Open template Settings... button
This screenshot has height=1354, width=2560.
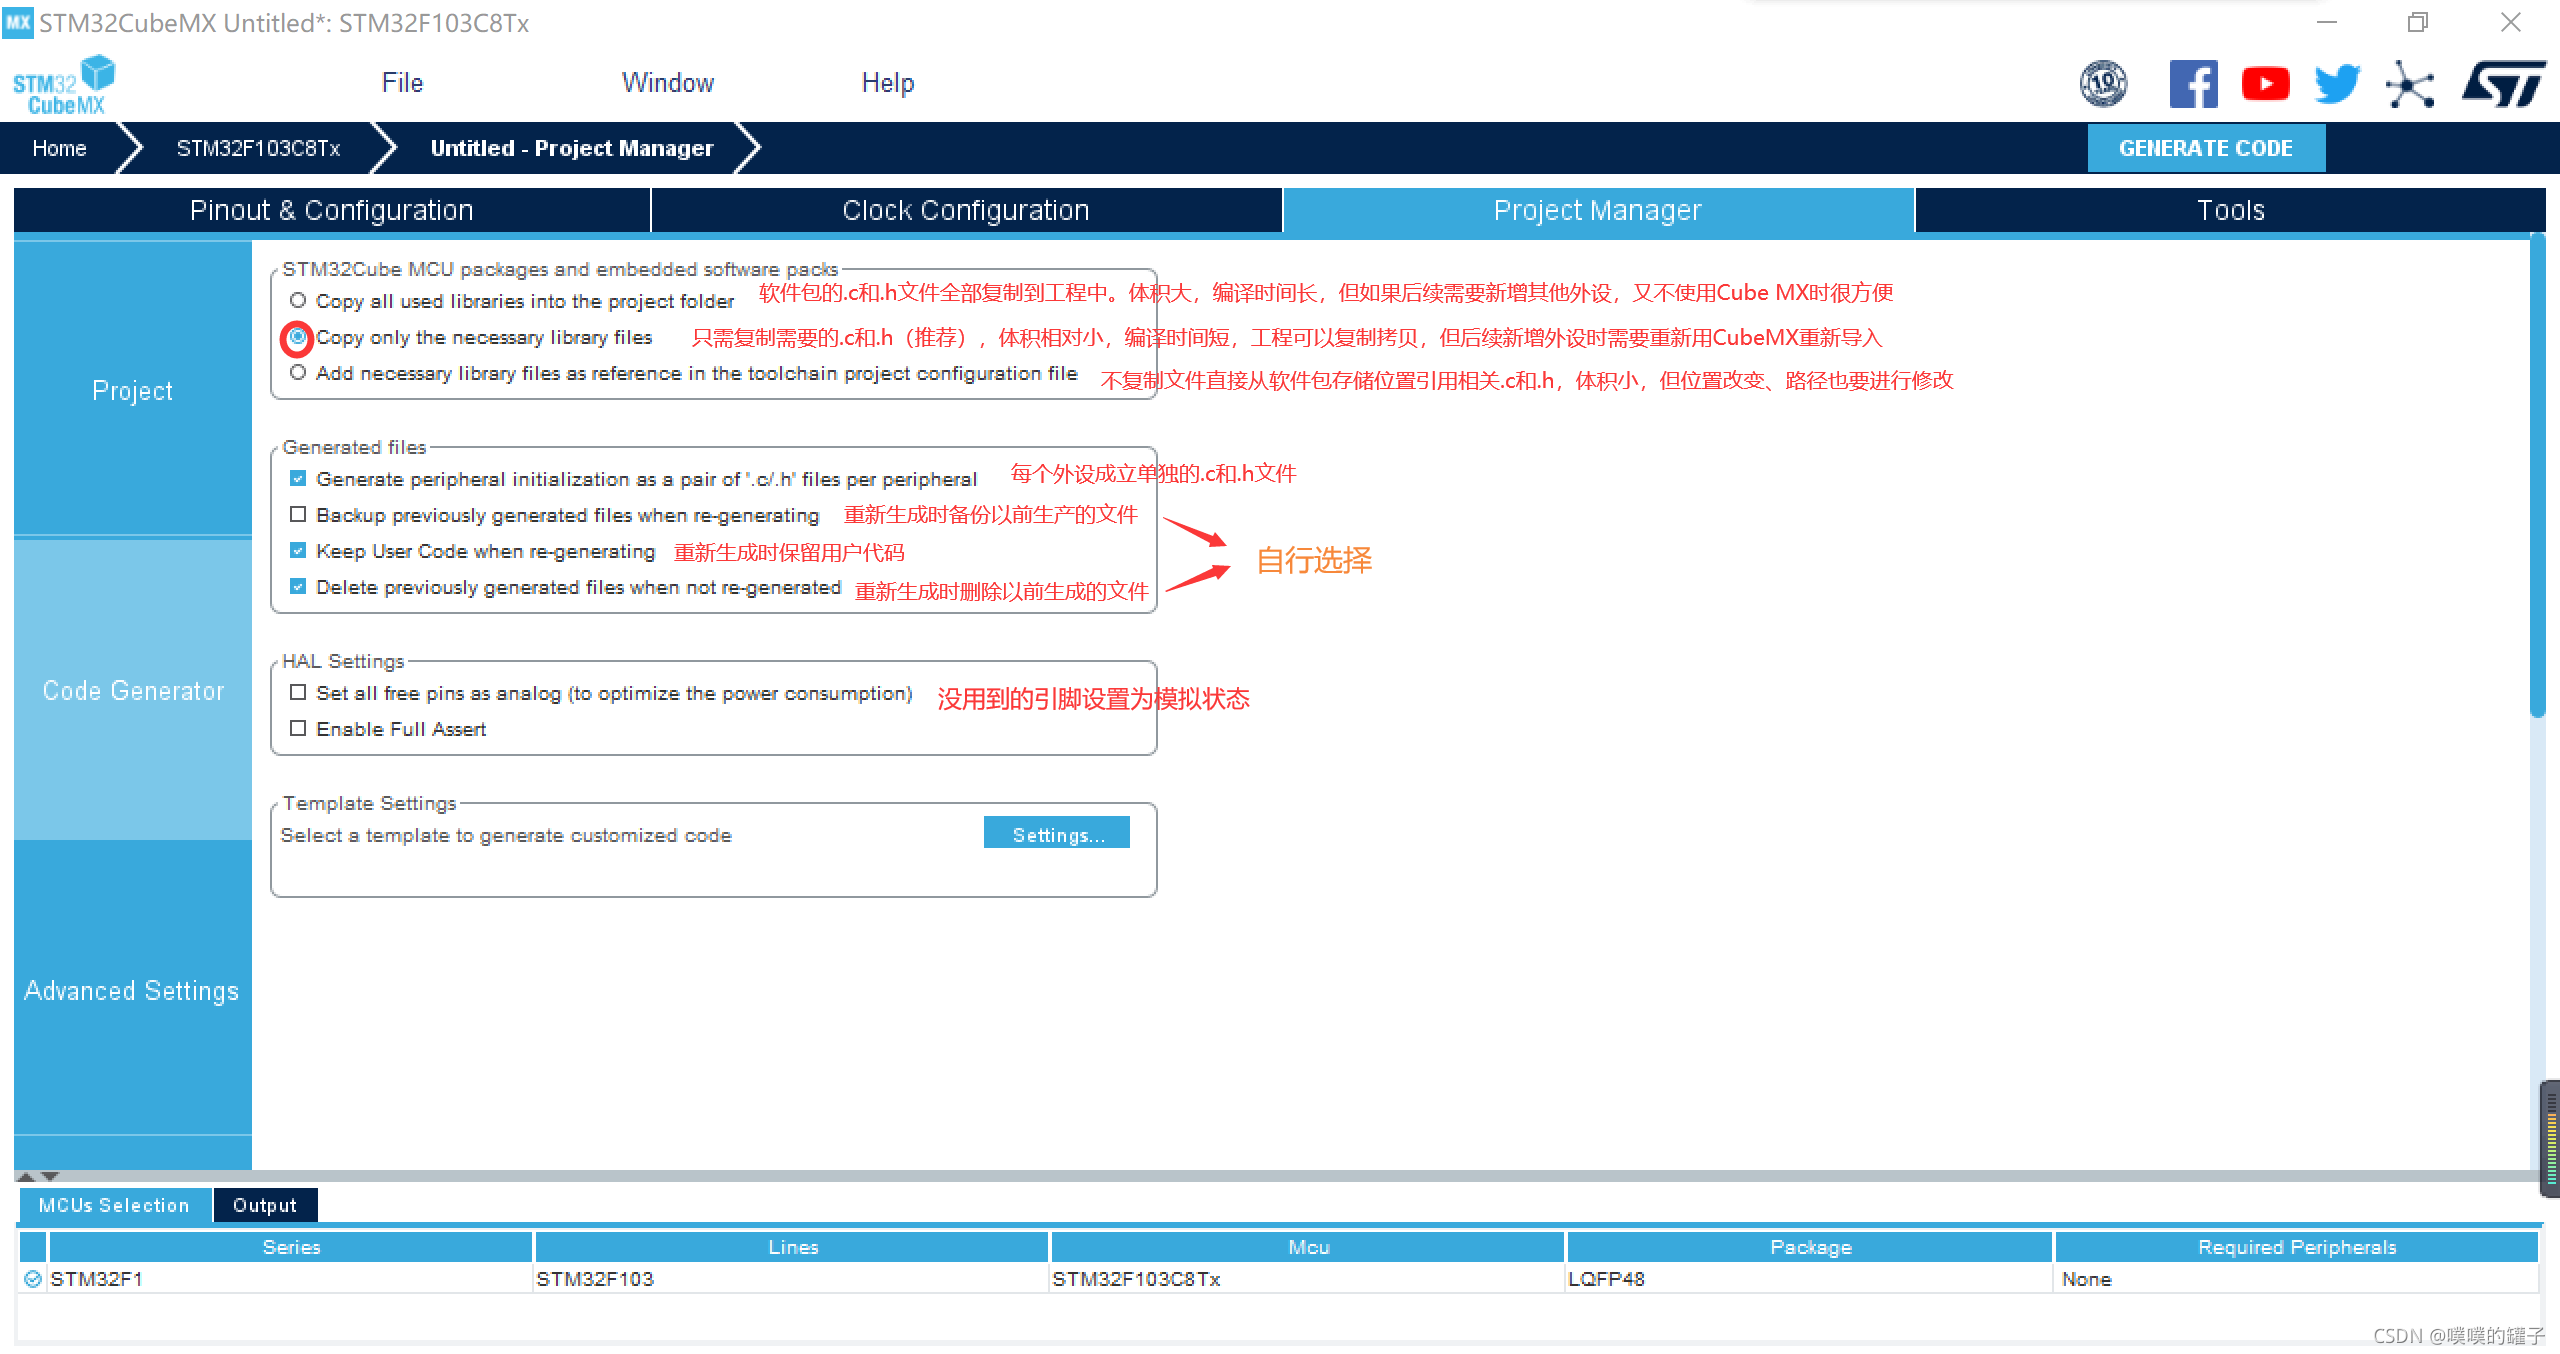coord(1057,834)
